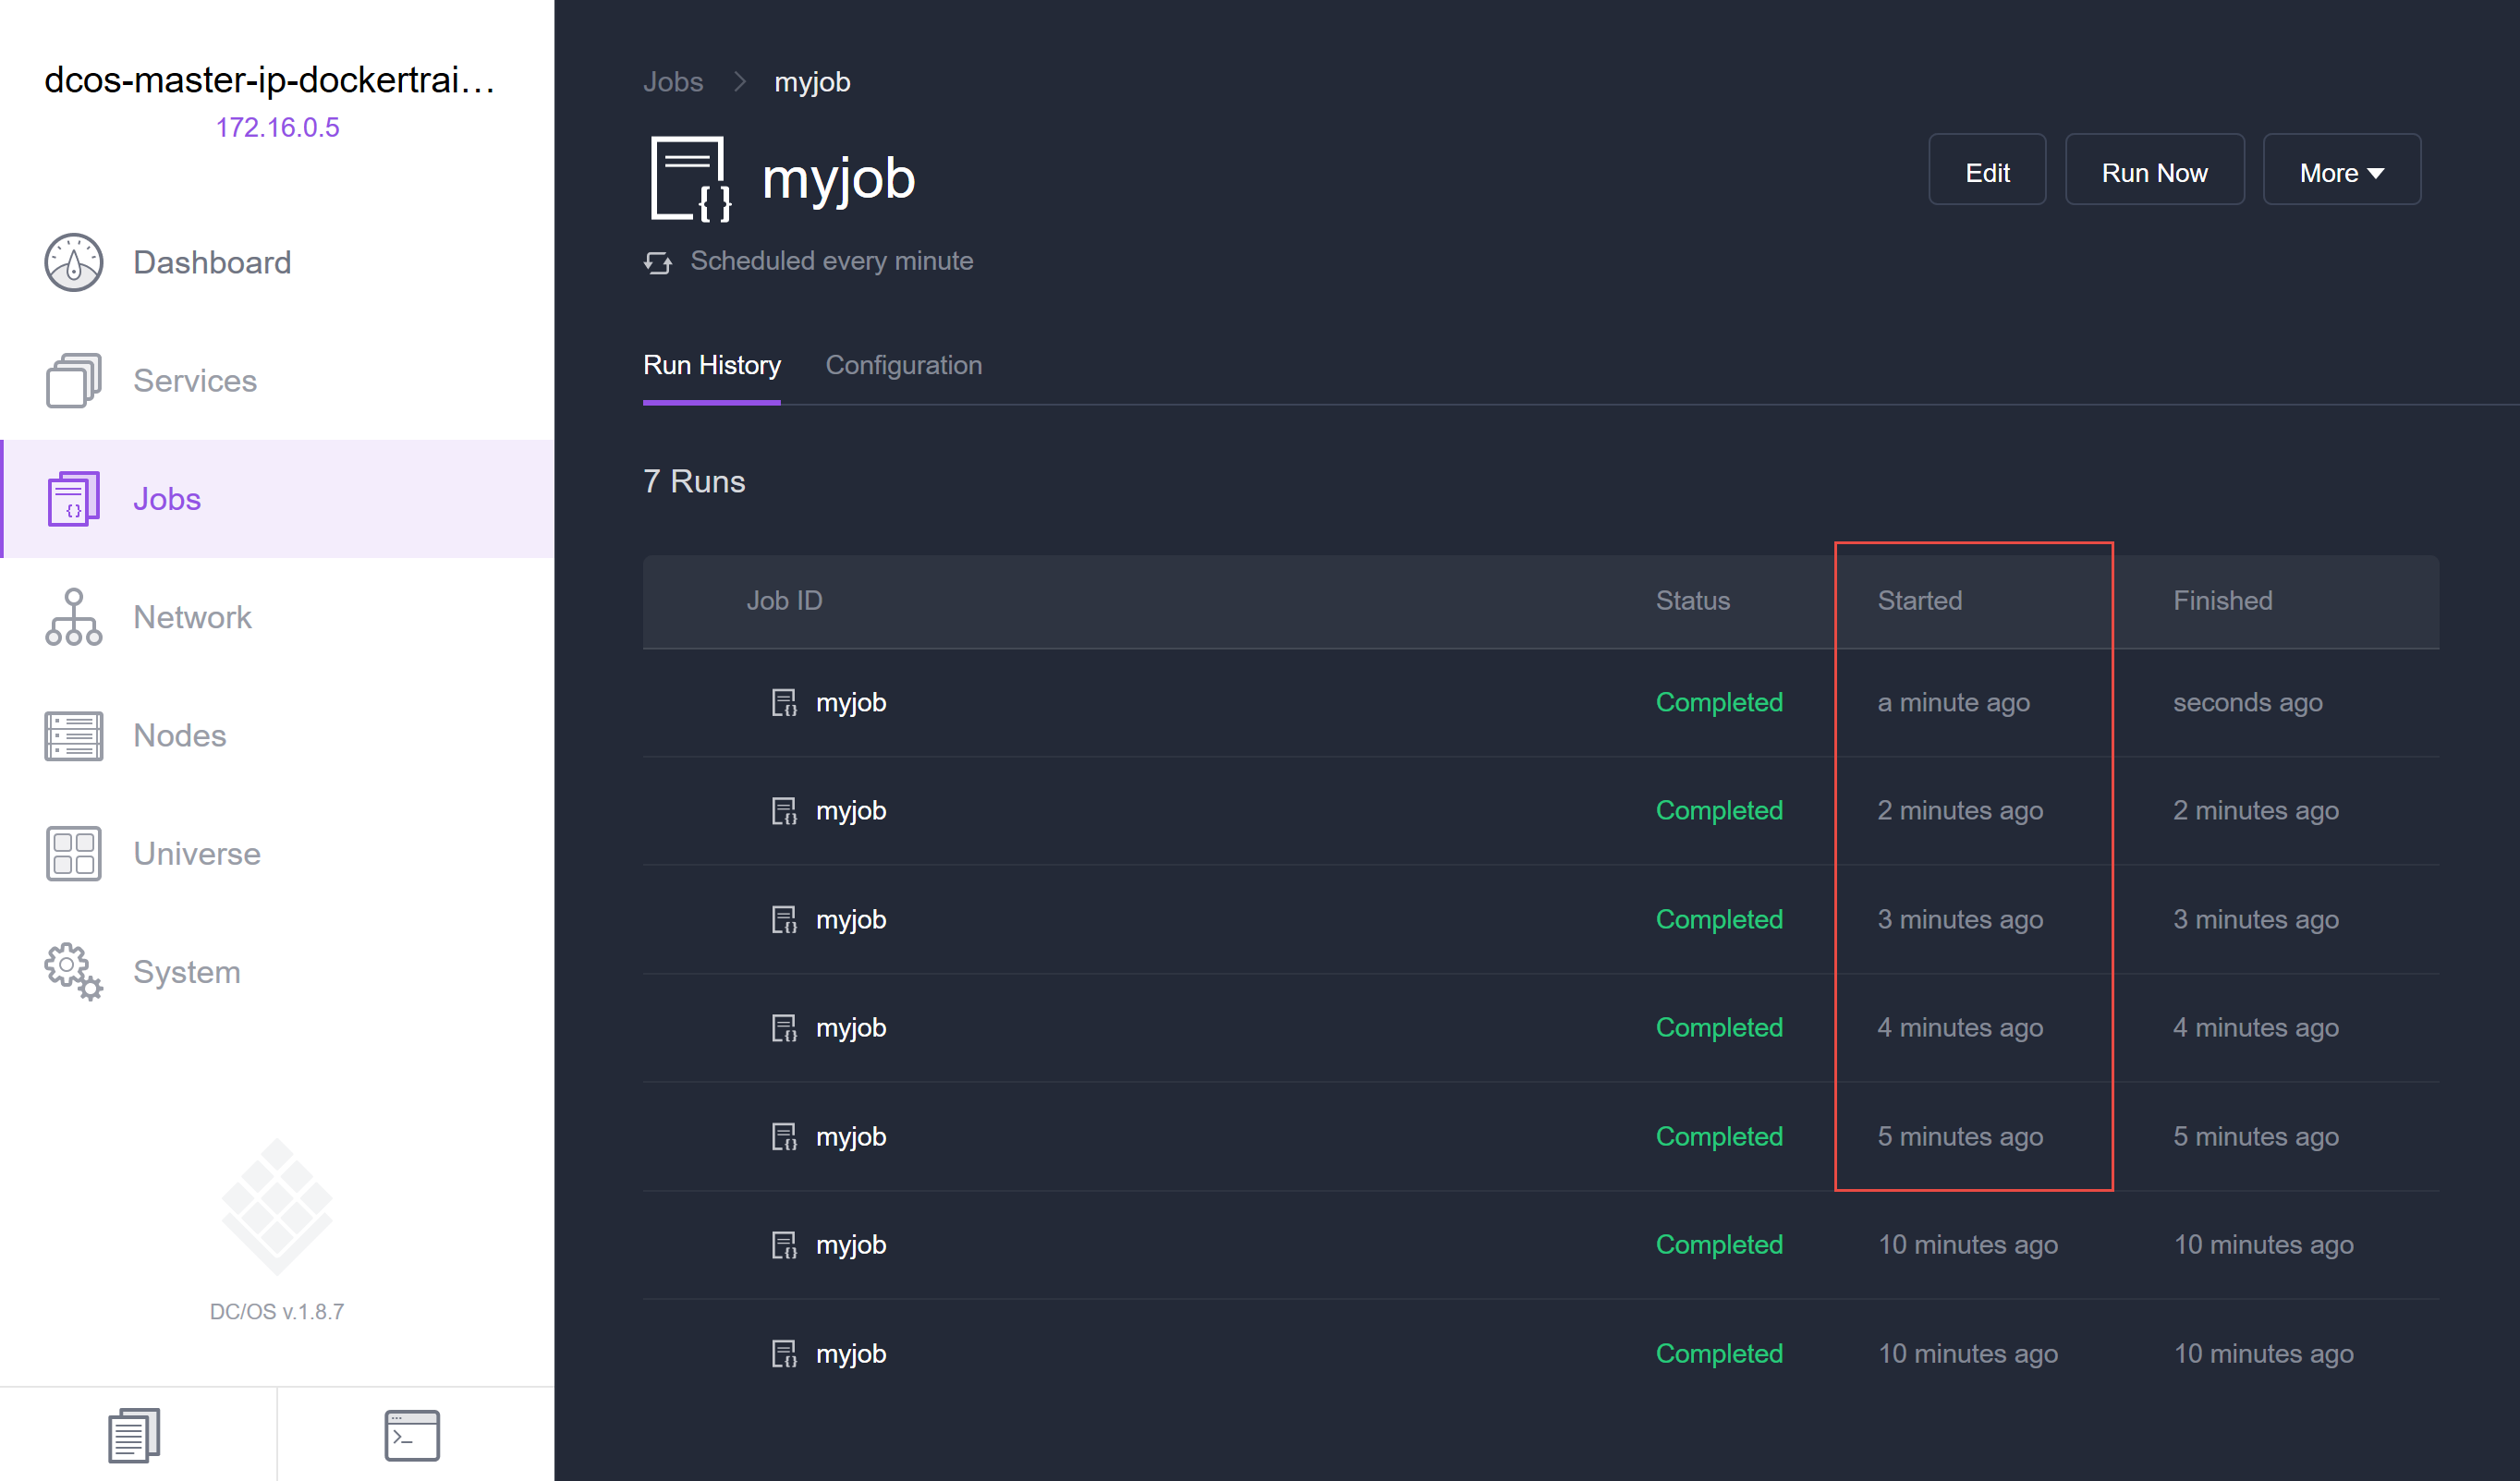Click '5 minutes ago' in Finished column
This screenshot has width=2520, height=1481.
2256,1137
